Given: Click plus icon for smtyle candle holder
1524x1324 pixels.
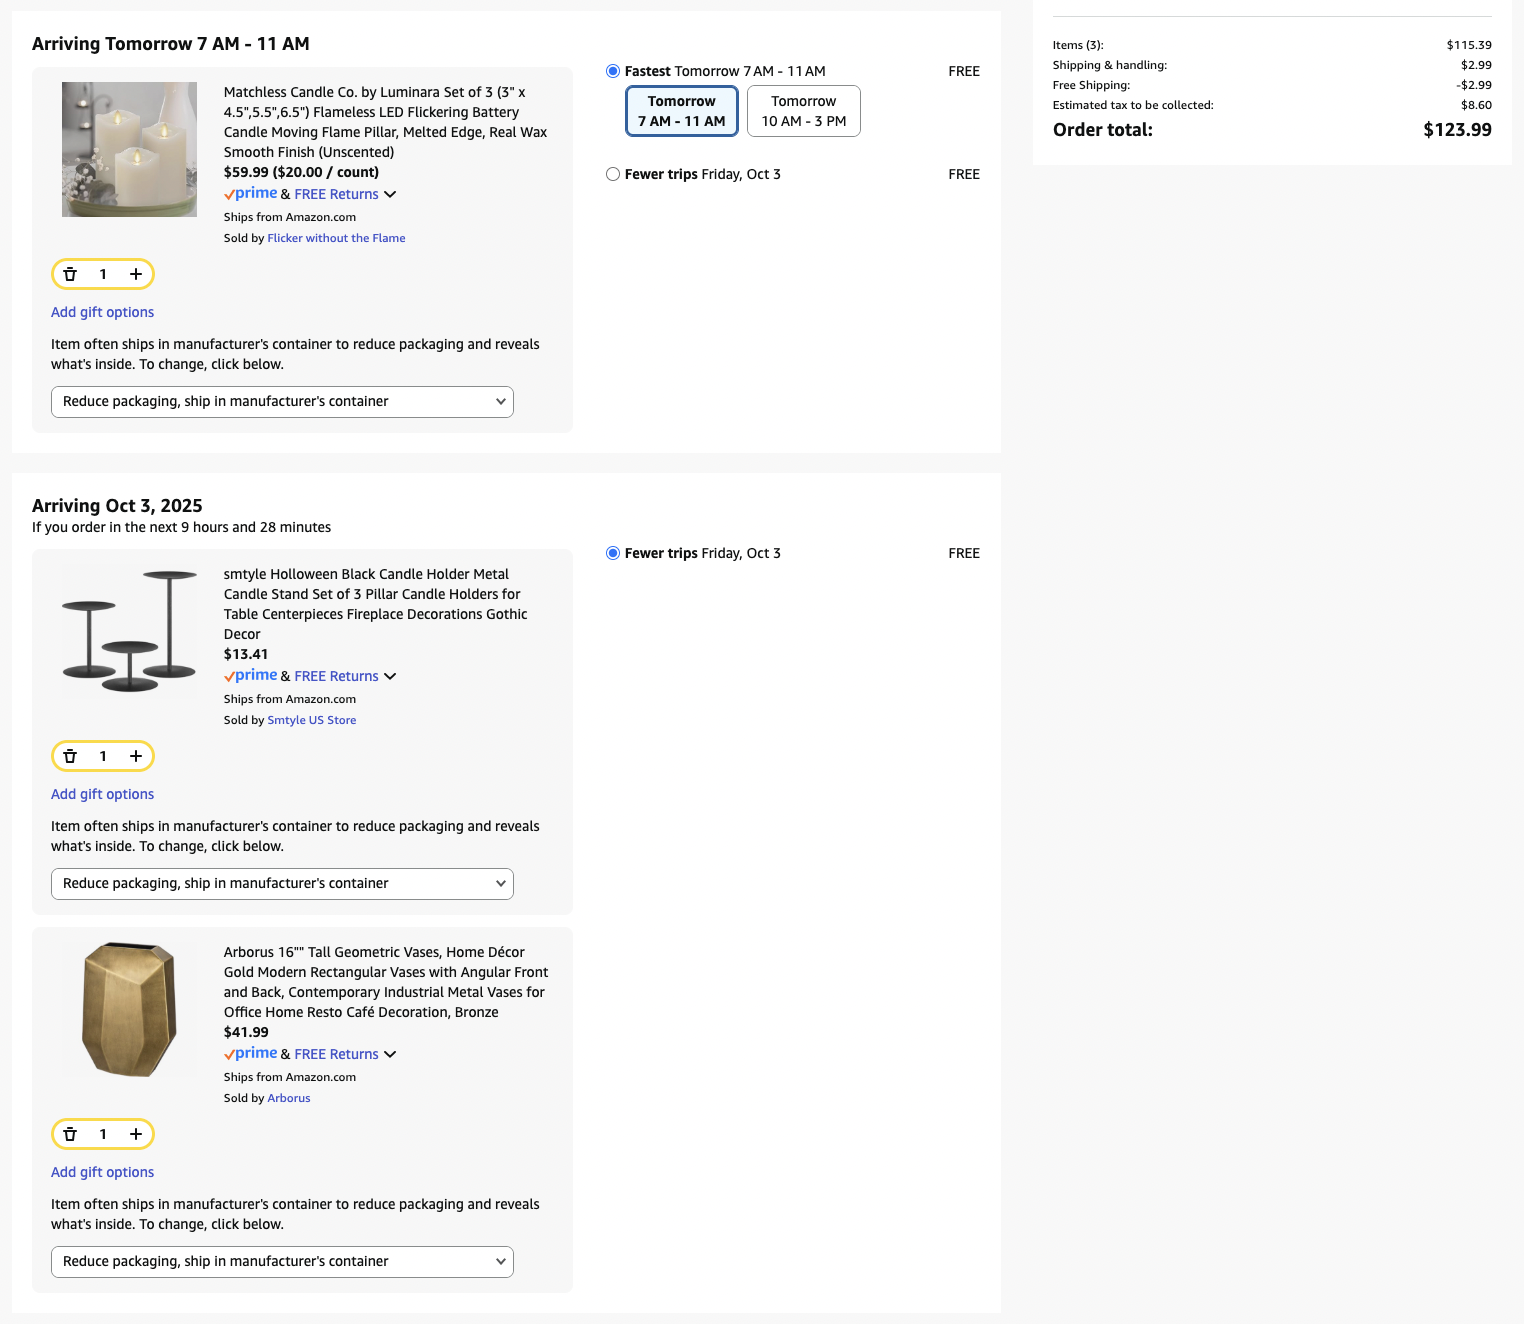Looking at the screenshot, I should [x=136, y=756].
